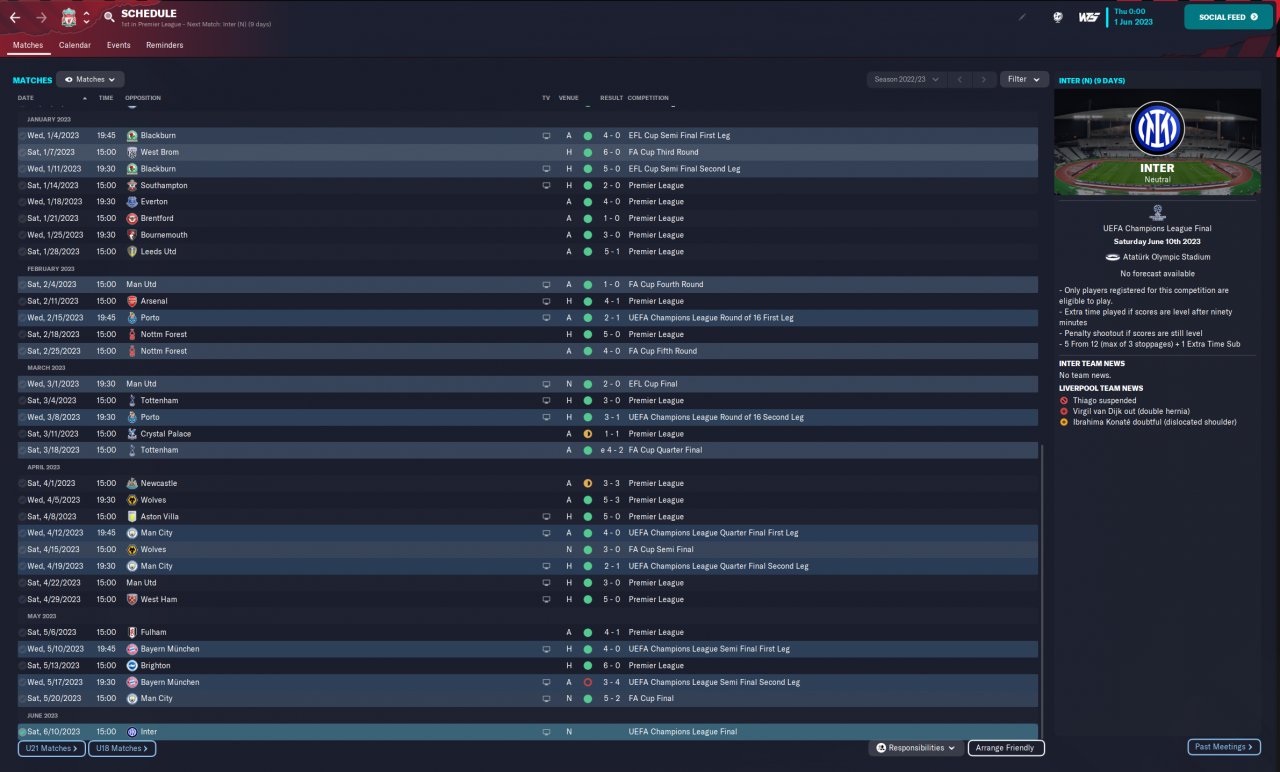Sort by the Competition column header
The width and height of the screenshot is (1280, 772).
click(x=648, y=98)
